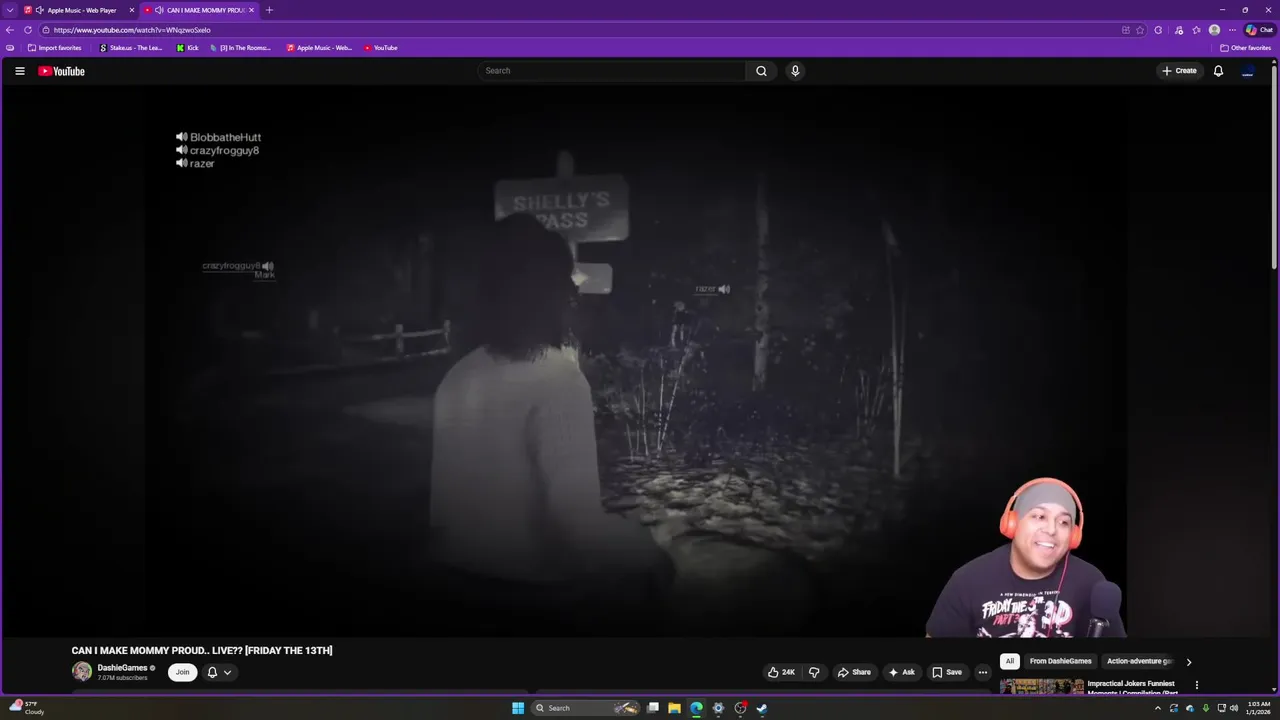The height and width of the screenshot is (720, 1280).
Task: Show hidden system tray icons
Action: coord(1158,708)
